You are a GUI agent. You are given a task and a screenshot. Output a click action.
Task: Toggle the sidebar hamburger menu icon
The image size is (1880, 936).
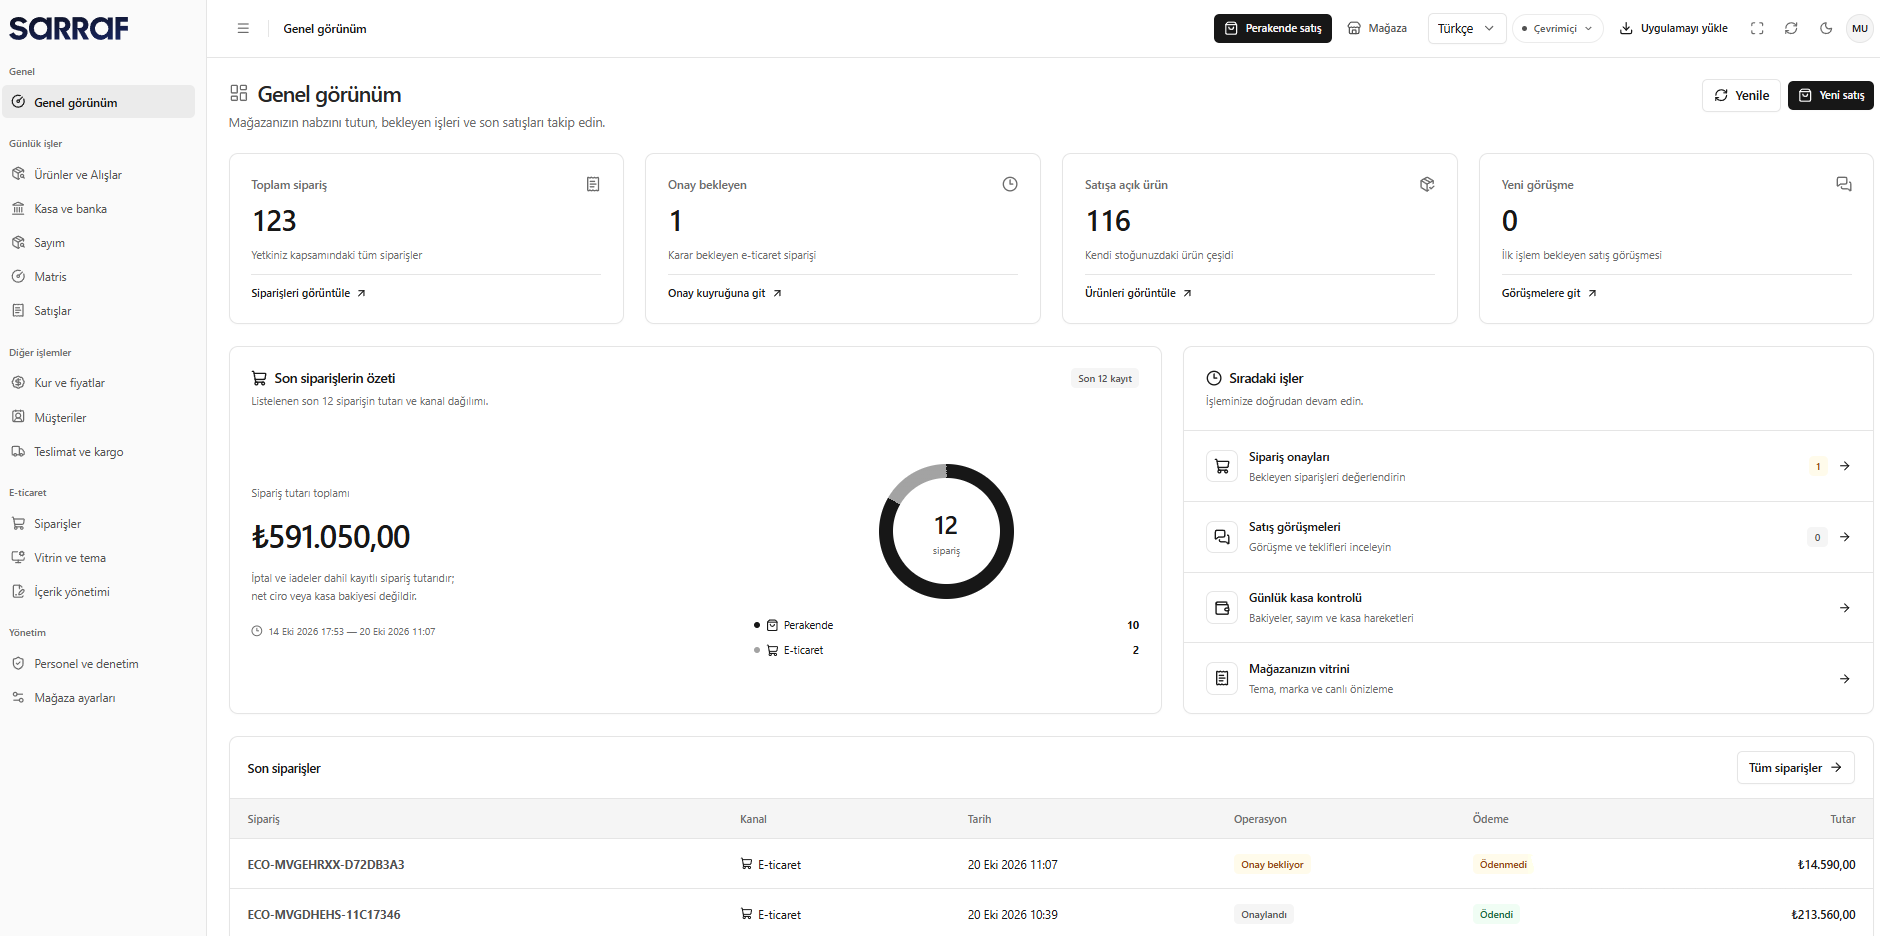point(243,29)
